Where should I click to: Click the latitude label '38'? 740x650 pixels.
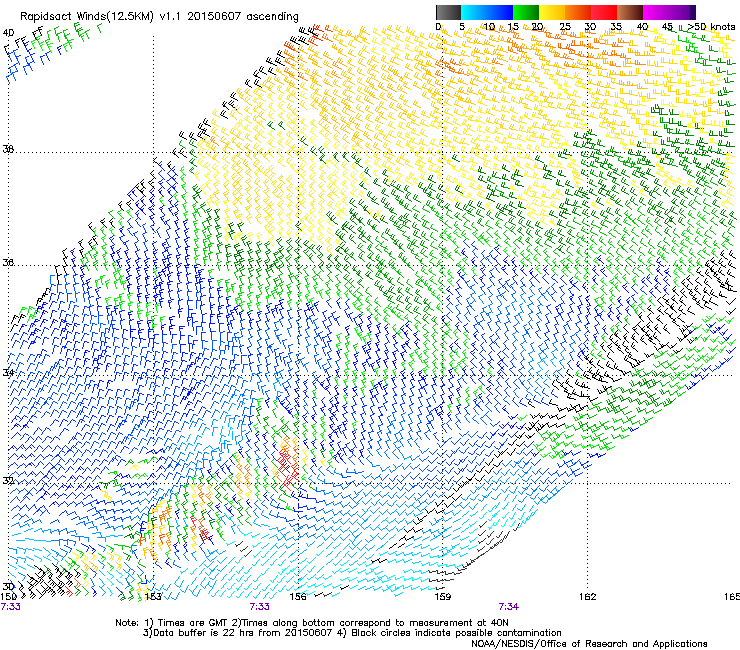pos(8,149)
